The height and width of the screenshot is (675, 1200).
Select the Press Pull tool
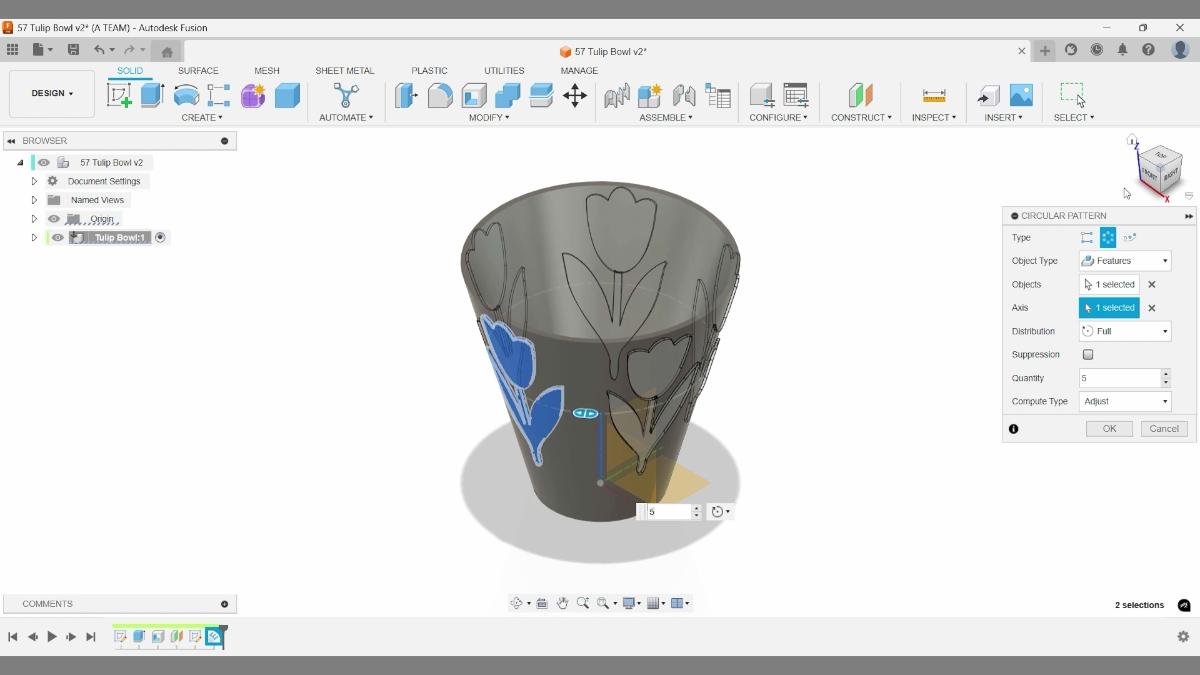coord(406,95)
